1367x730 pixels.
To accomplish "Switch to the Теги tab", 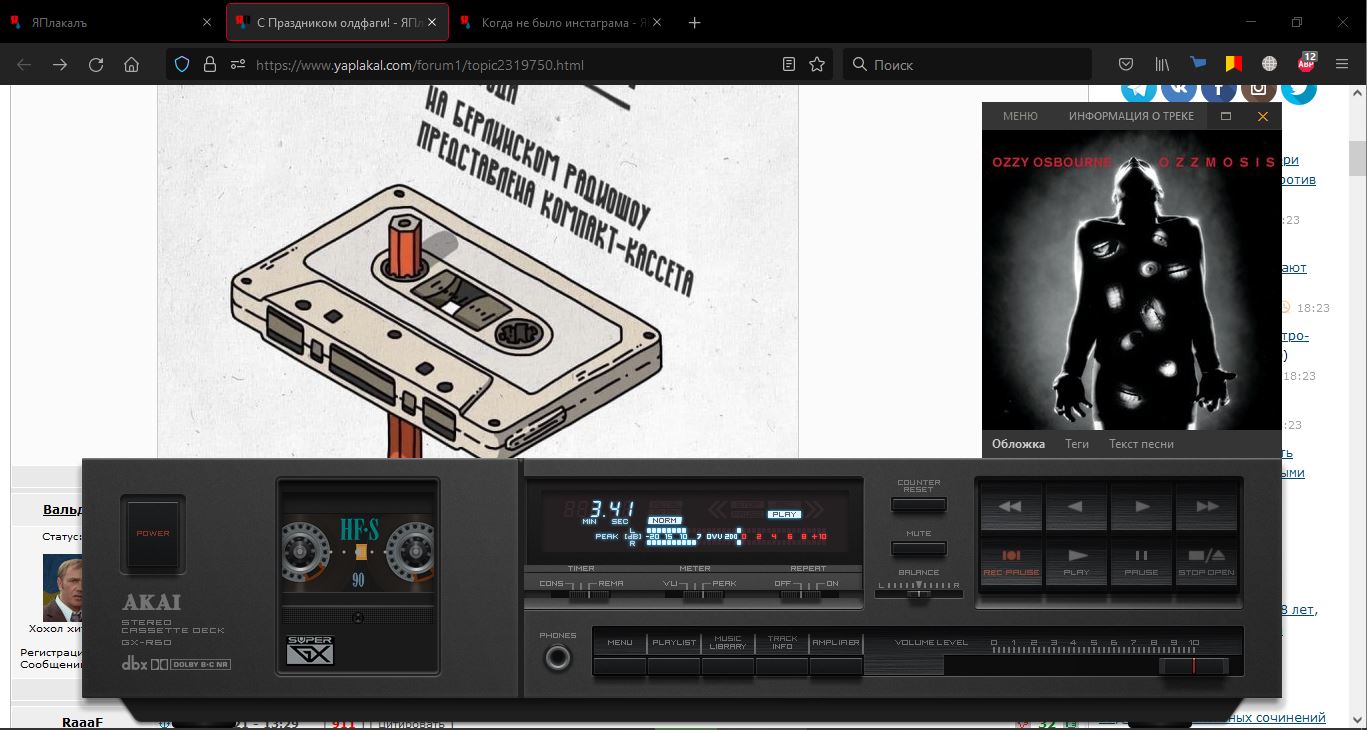I will click(x=1077, y=444).
